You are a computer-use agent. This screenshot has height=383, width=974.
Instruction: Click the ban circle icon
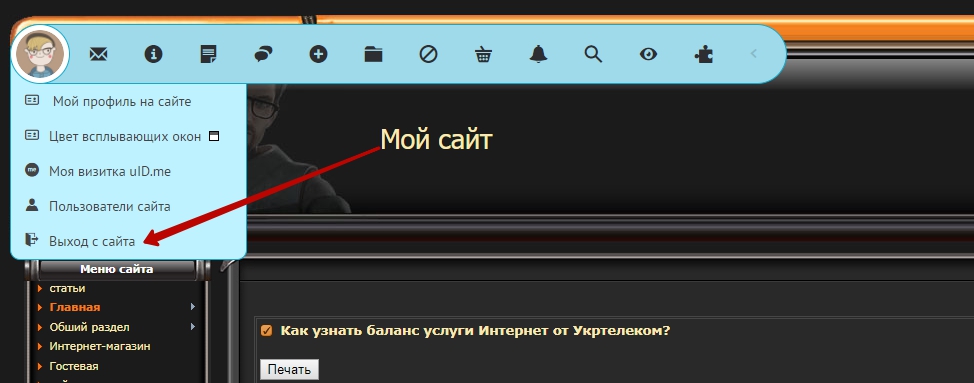[x=429, y=55]
